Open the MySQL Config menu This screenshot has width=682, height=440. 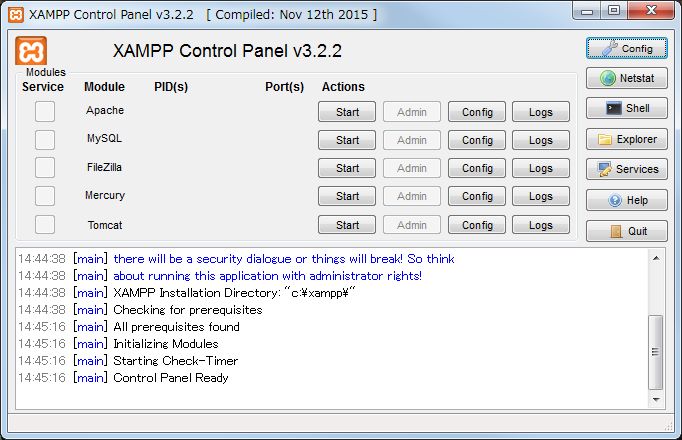477,140
